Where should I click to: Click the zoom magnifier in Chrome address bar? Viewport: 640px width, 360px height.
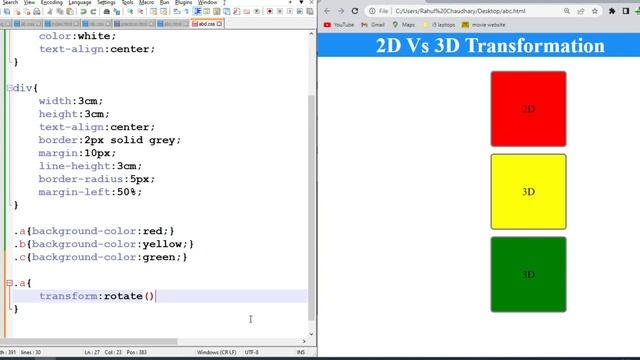[x=567, y=11]
